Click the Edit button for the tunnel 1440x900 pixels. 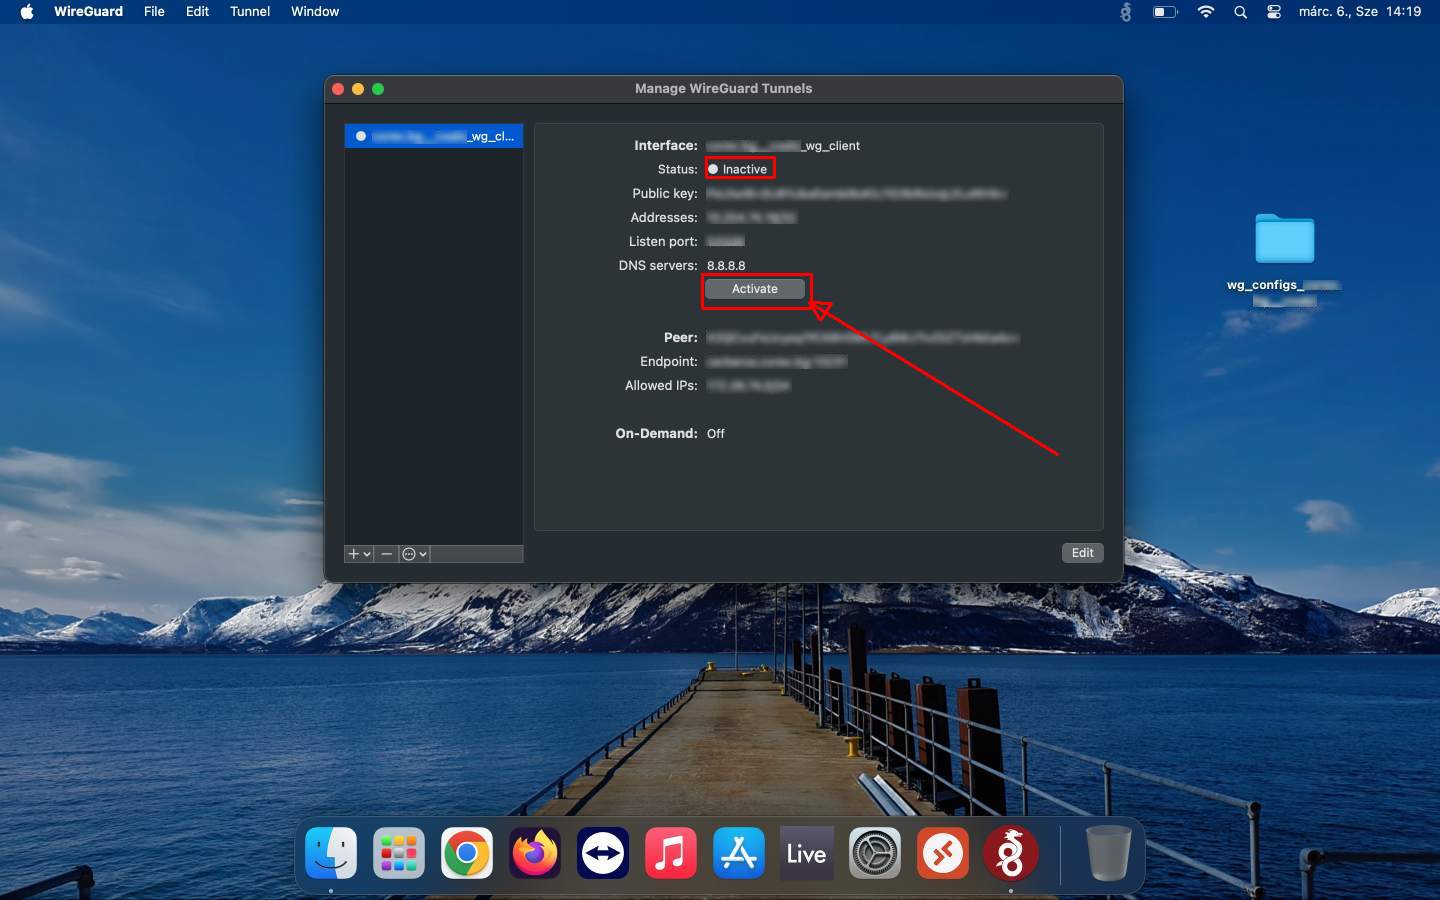click(x=1082, y=553)
